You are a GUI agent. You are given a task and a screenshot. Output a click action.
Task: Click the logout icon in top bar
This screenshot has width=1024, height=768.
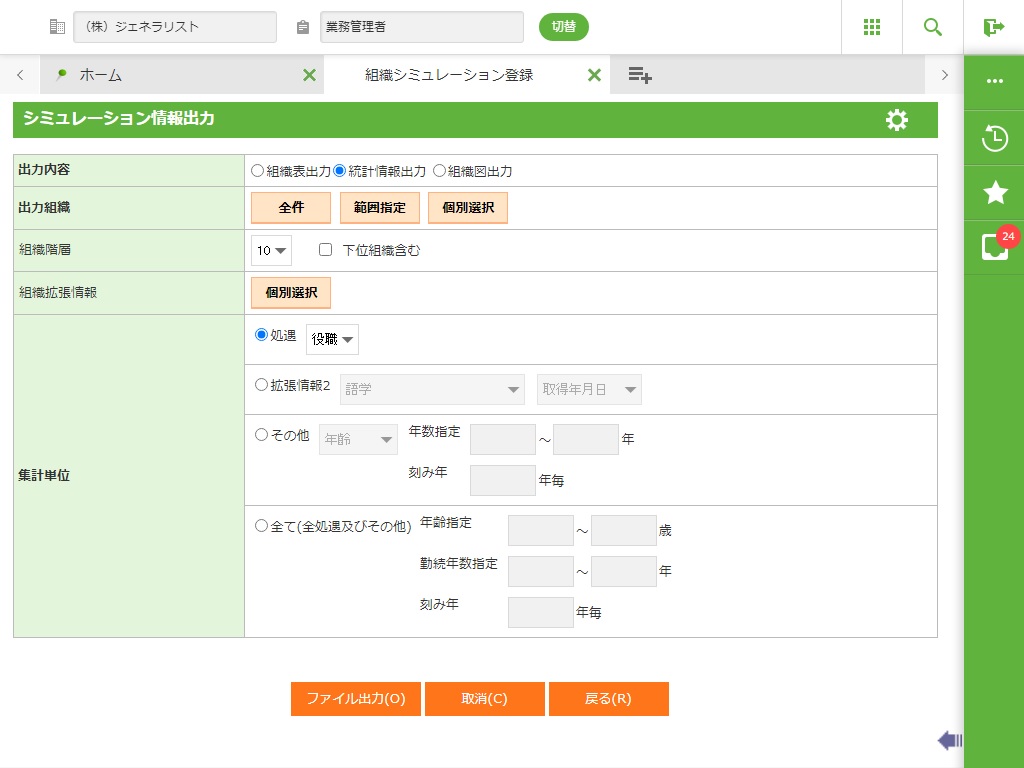[x=993, y=27]
